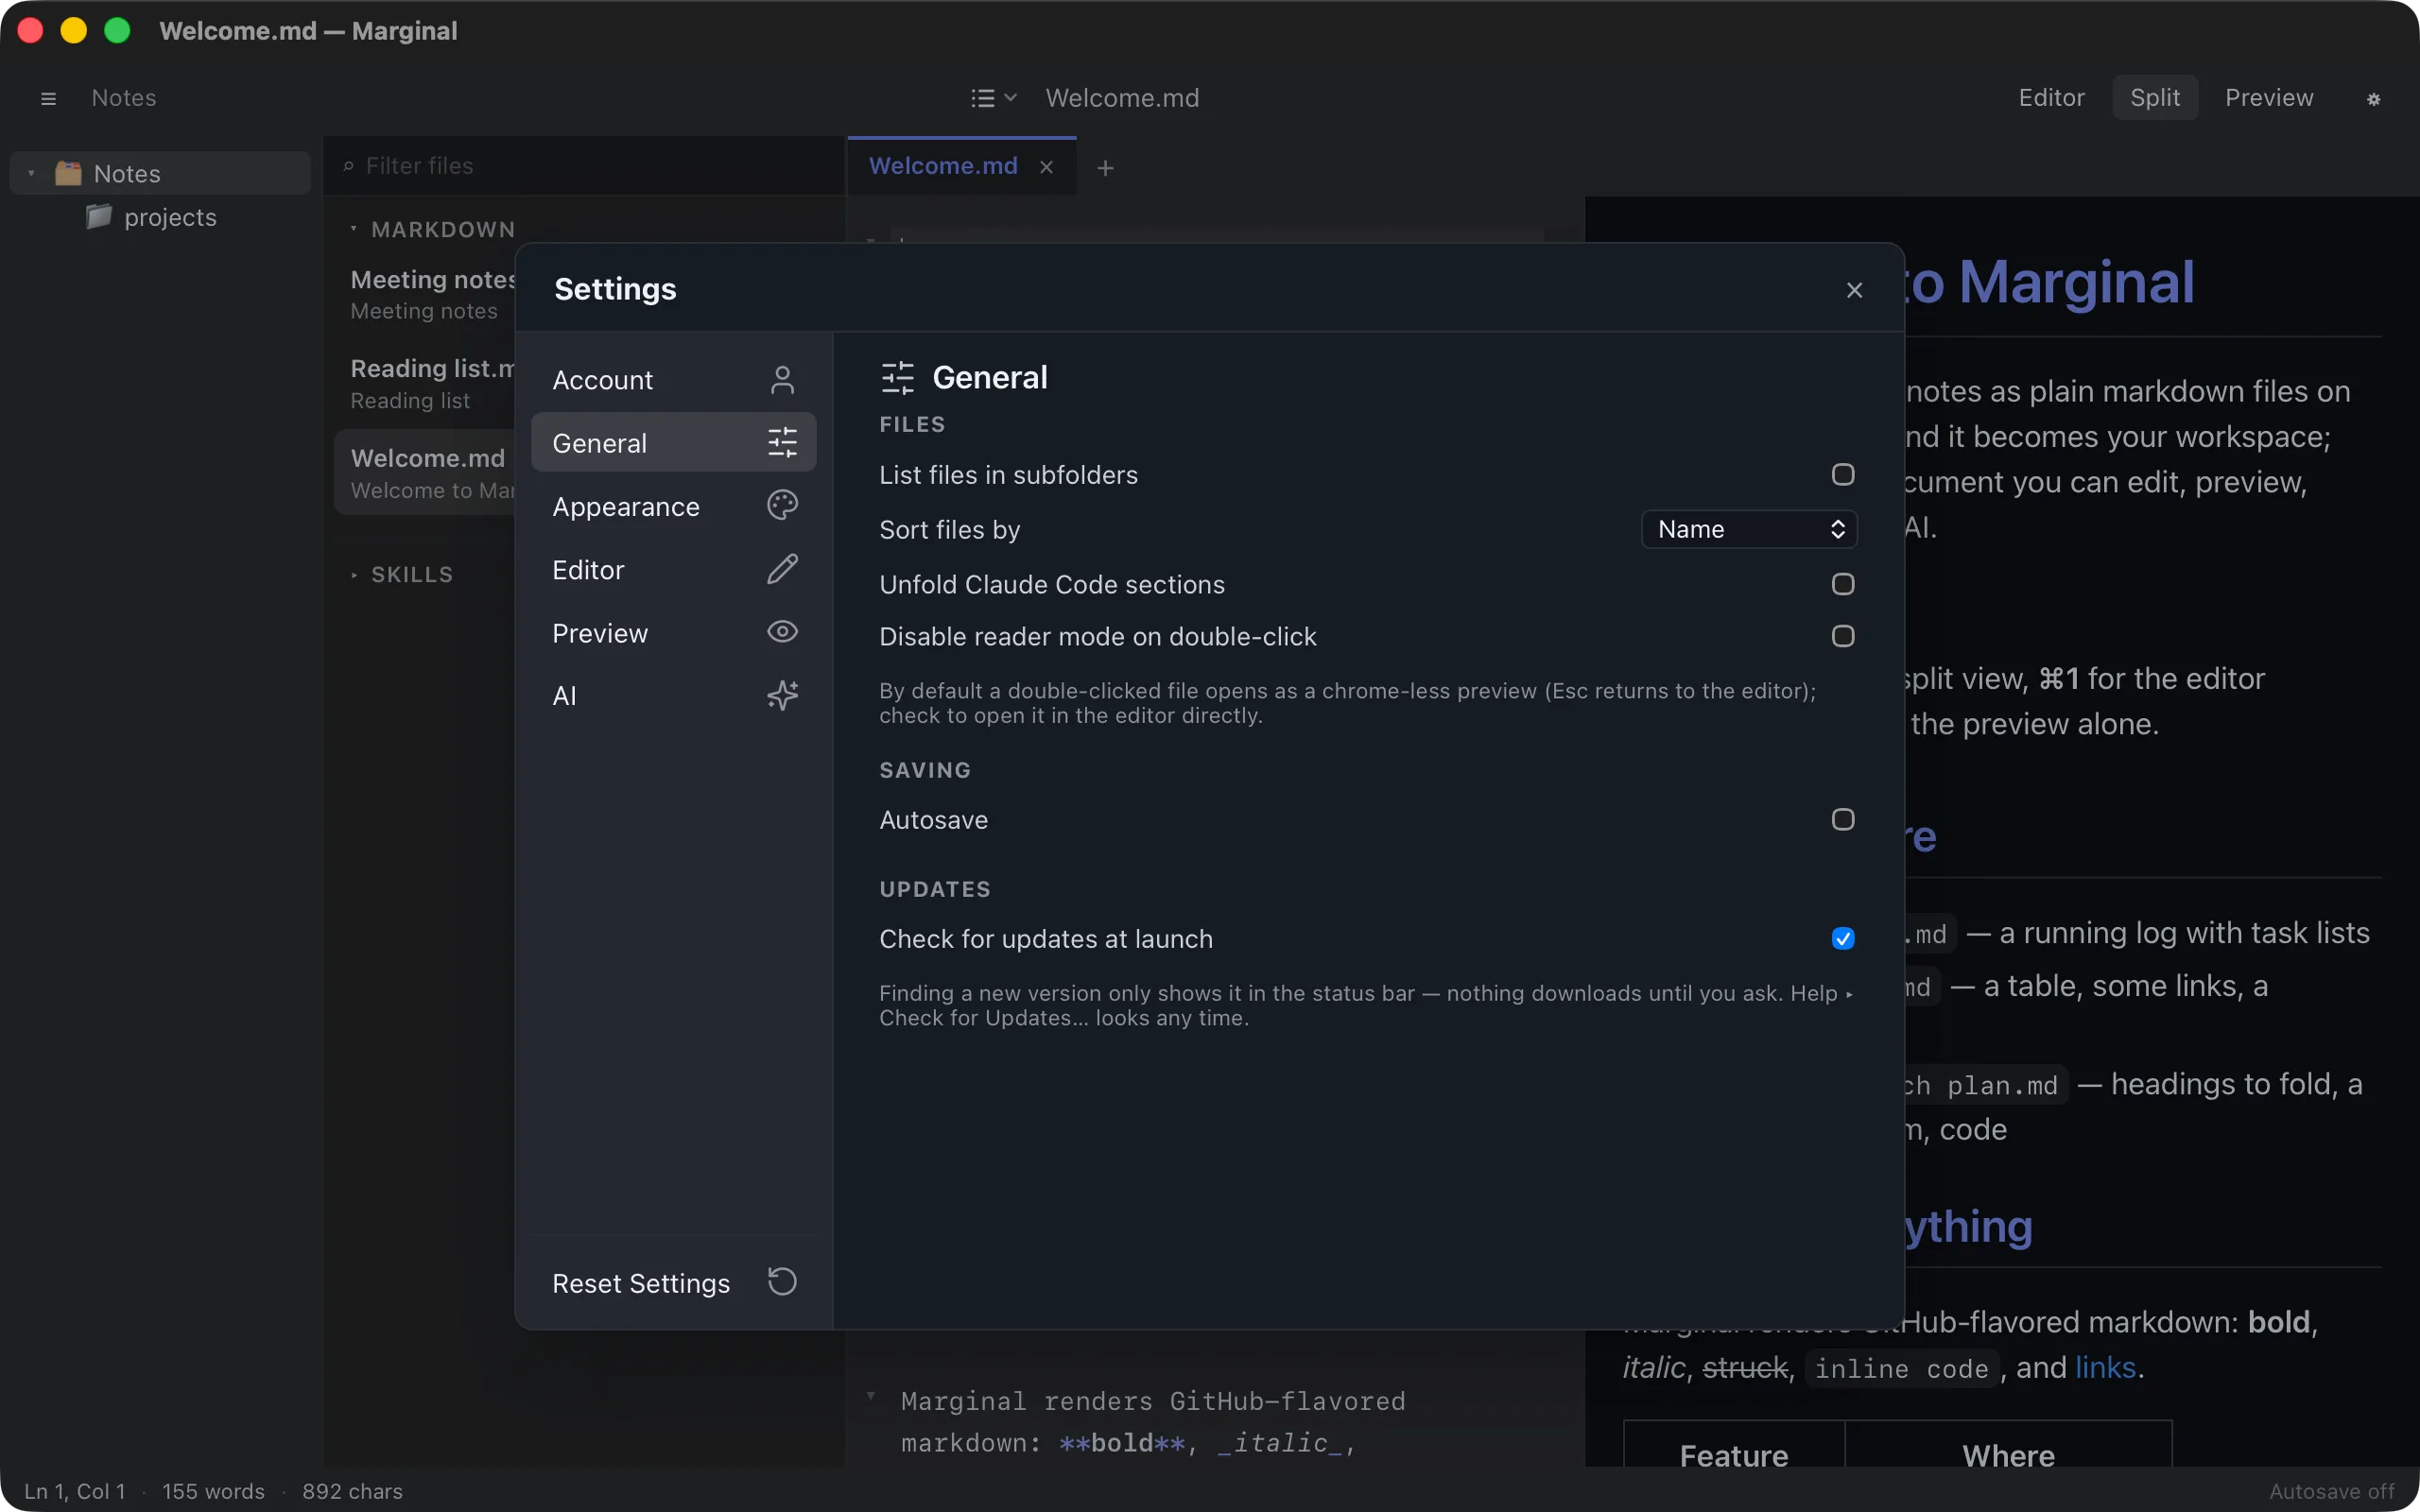This screenshot has width=2420, height=1512.
Task: Open Preview settings section
Action: (673, 632)
